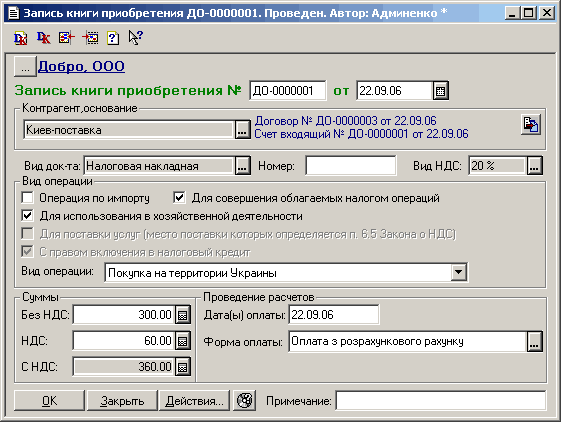
Task: Open the Добро, ООО company link
Action: point(82,66)
